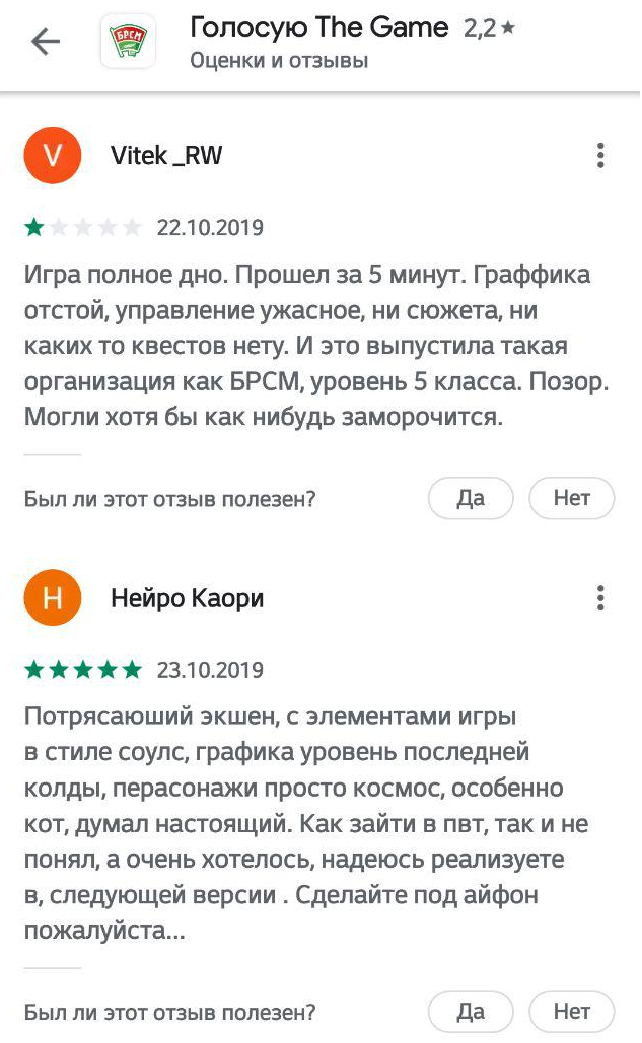Select the Нейро Каори username
Image resolution: width=642 pixels, height=1043 pixels.
pyautogui.click(x=188, y=598)
